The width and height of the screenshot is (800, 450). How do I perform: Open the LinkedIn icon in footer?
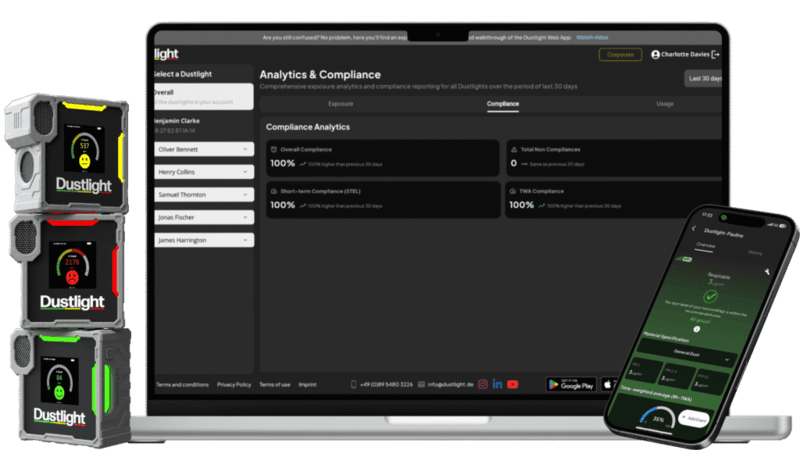point(497,384)
